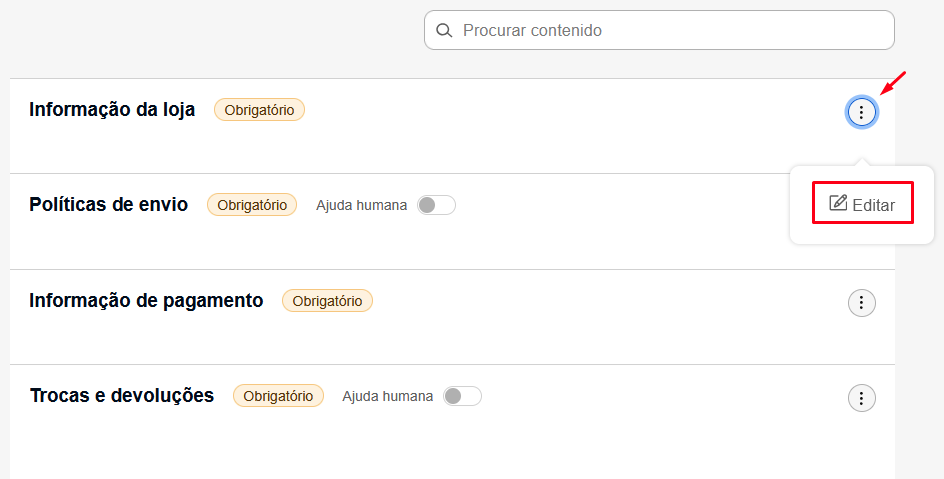Open three-dot menu for Trocas e devoluções
Image resolution: width=944 pixels, height=479 pixels.
pyautogui.click(x=862, y=398)
